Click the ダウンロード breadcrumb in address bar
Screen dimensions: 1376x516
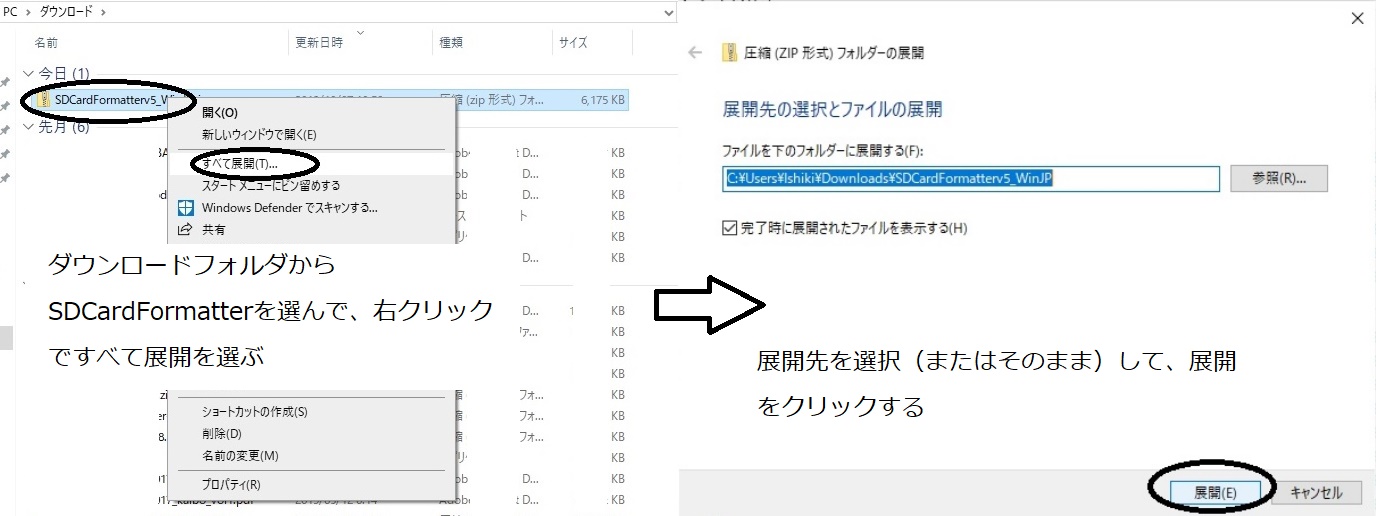(x=68, y=12)
